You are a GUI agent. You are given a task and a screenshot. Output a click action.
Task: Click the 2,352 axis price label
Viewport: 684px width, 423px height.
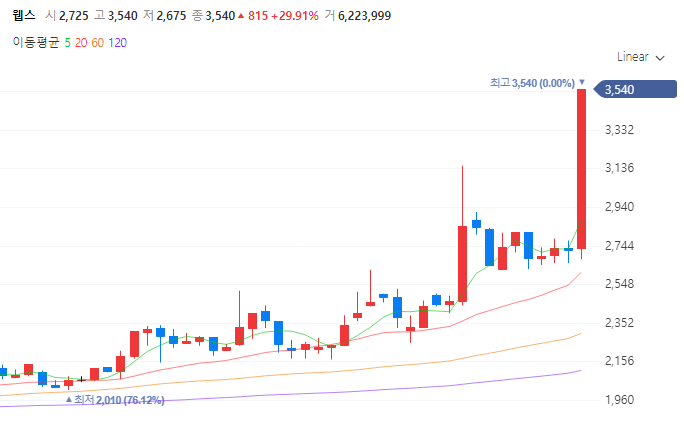619,323
